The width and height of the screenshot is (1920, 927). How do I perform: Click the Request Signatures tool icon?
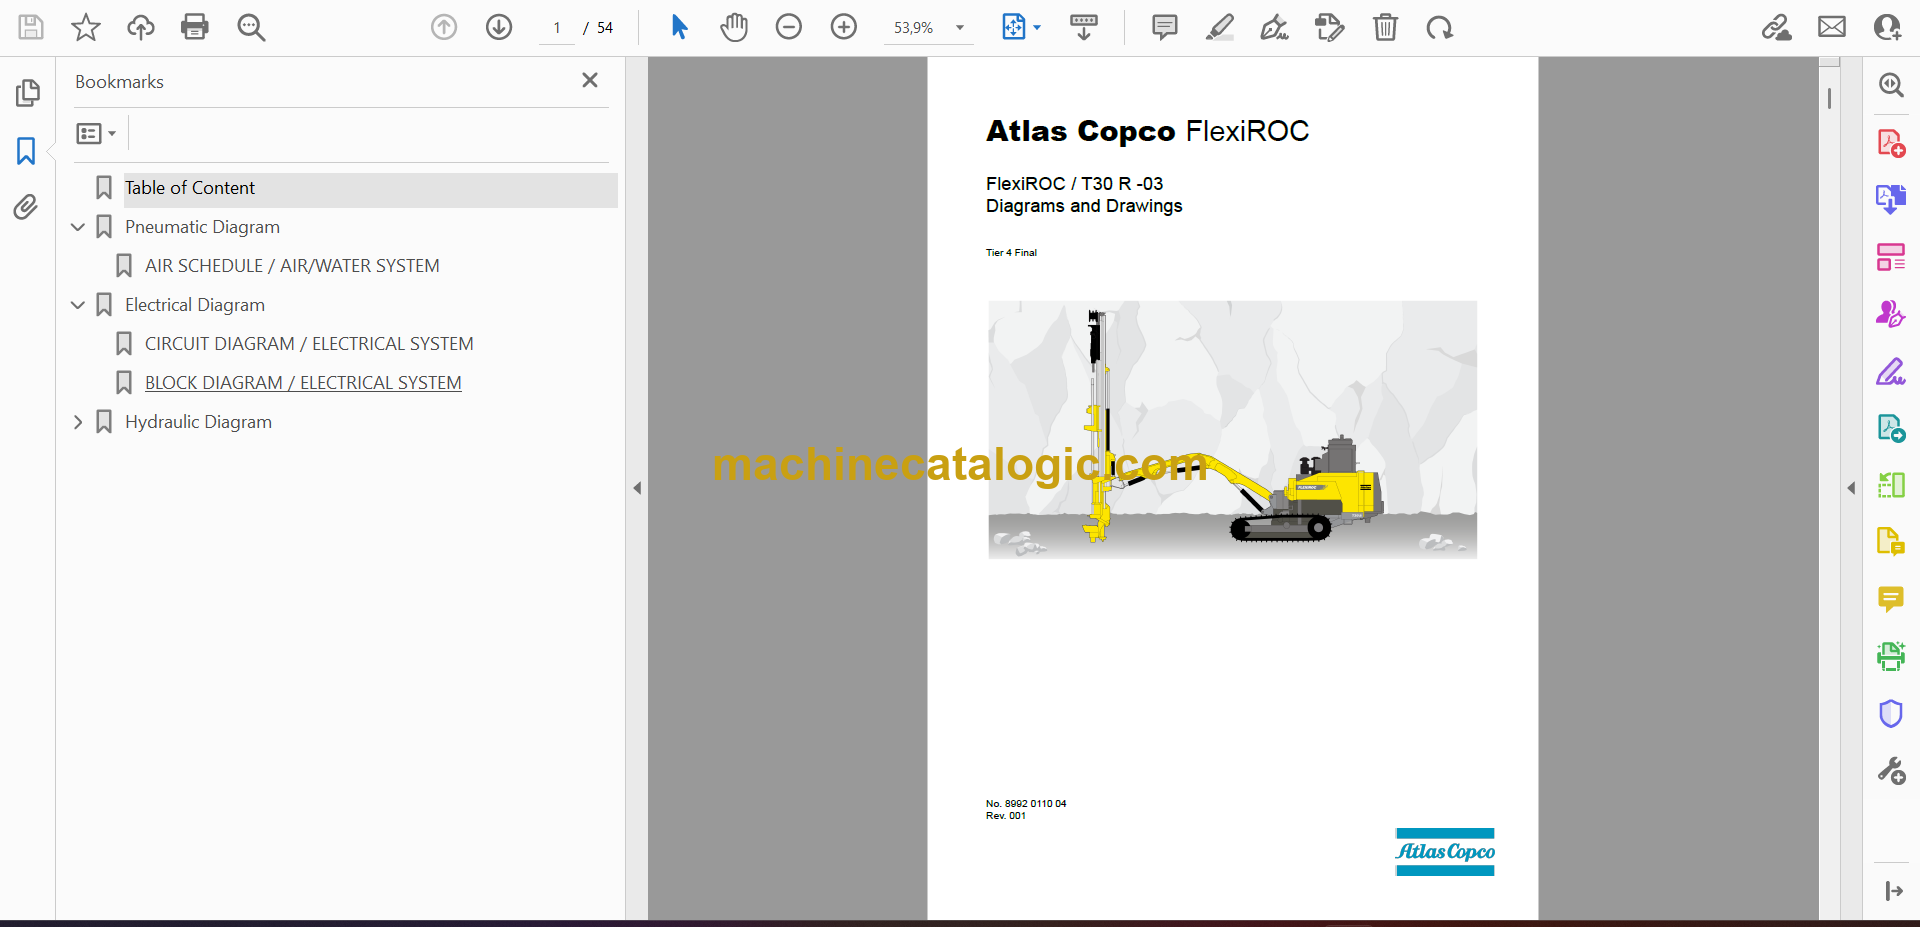click(x=1891, y=314)
